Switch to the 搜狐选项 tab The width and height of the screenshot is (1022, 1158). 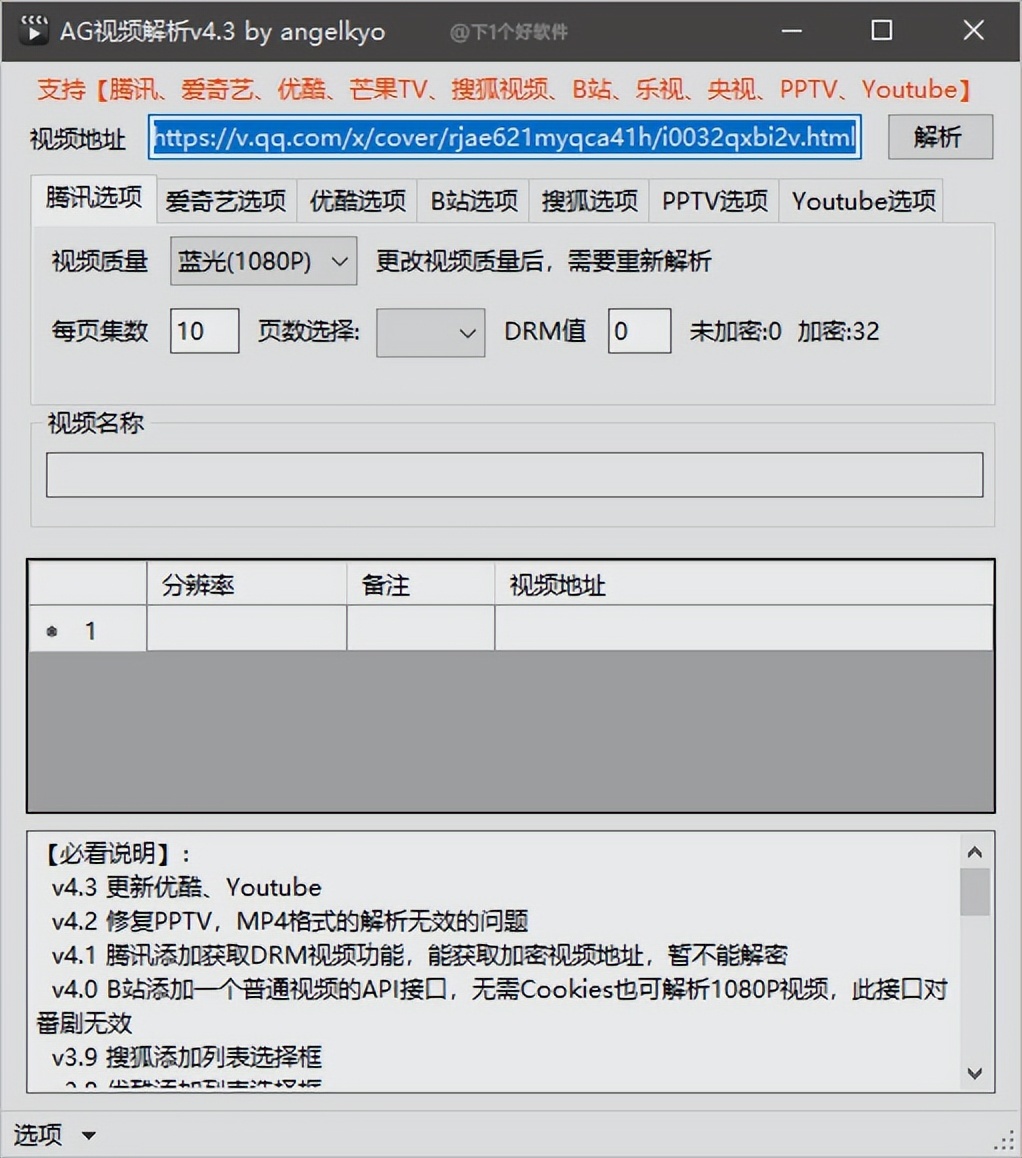click(x=589, y=200)
